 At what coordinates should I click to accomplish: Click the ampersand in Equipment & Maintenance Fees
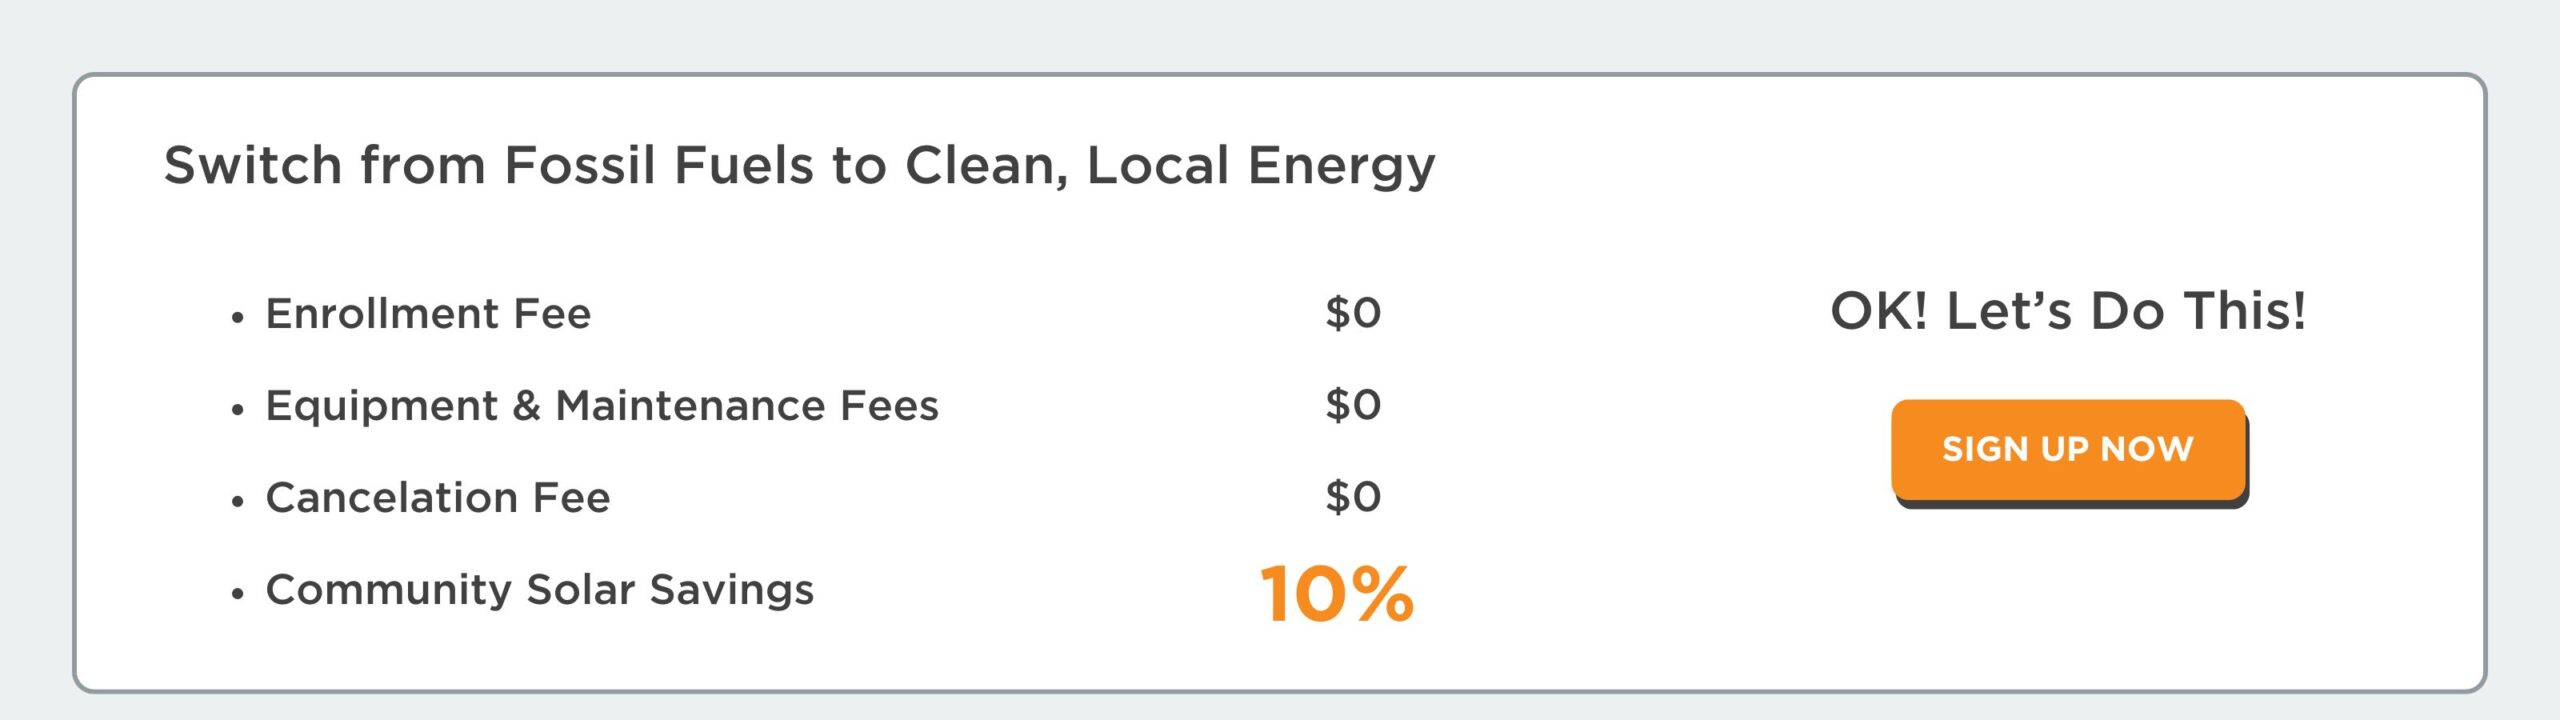pos(526,406)
